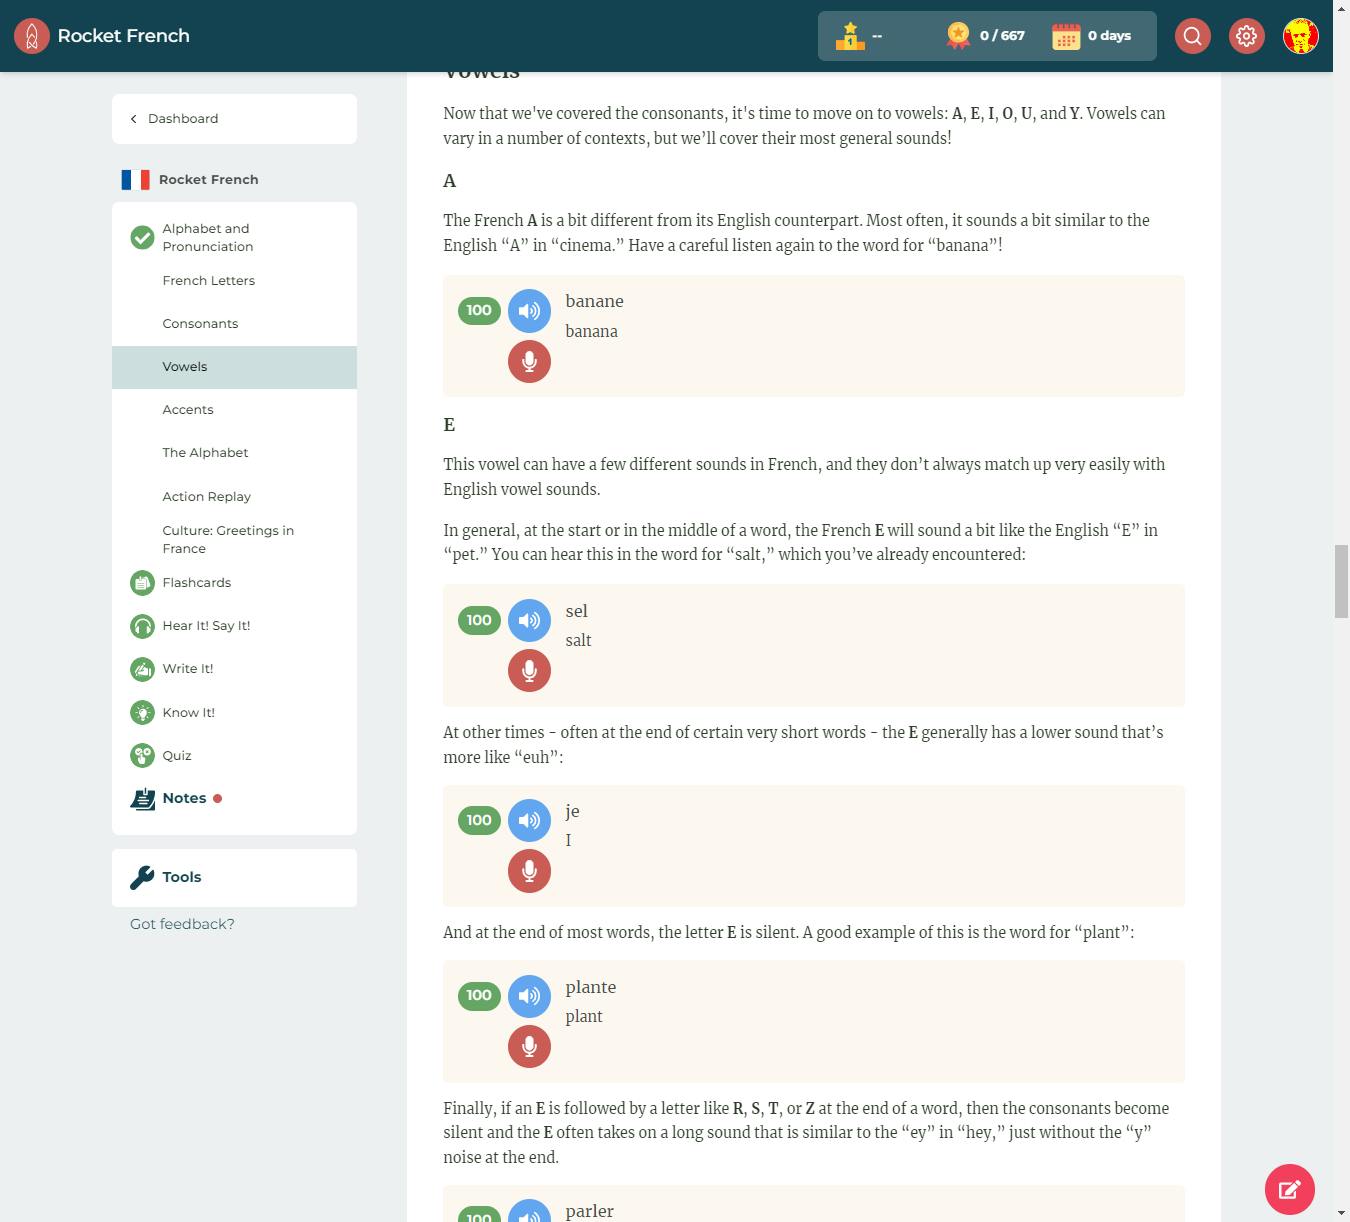Open the Accents lesson
Viewport: 1350px width, 1222px height.
(188, 409)
